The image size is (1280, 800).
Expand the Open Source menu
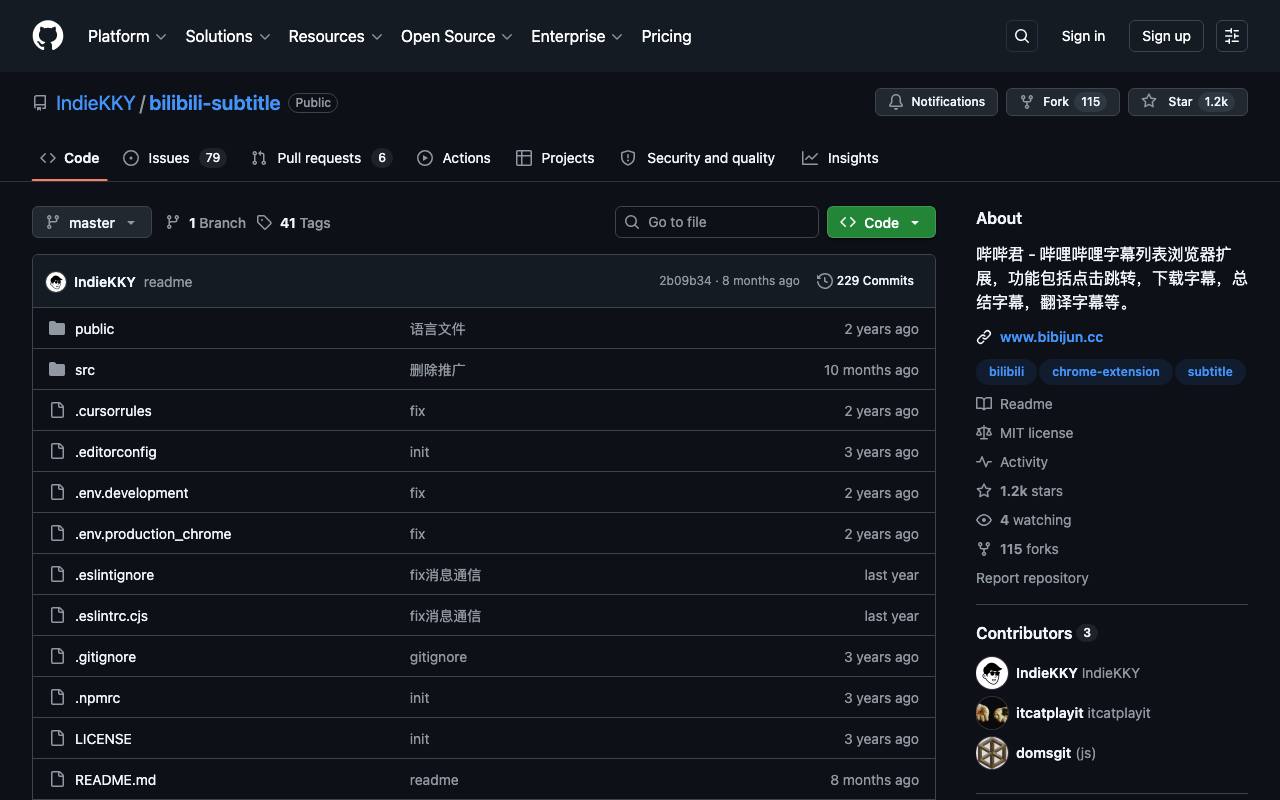tap(457, 36)
